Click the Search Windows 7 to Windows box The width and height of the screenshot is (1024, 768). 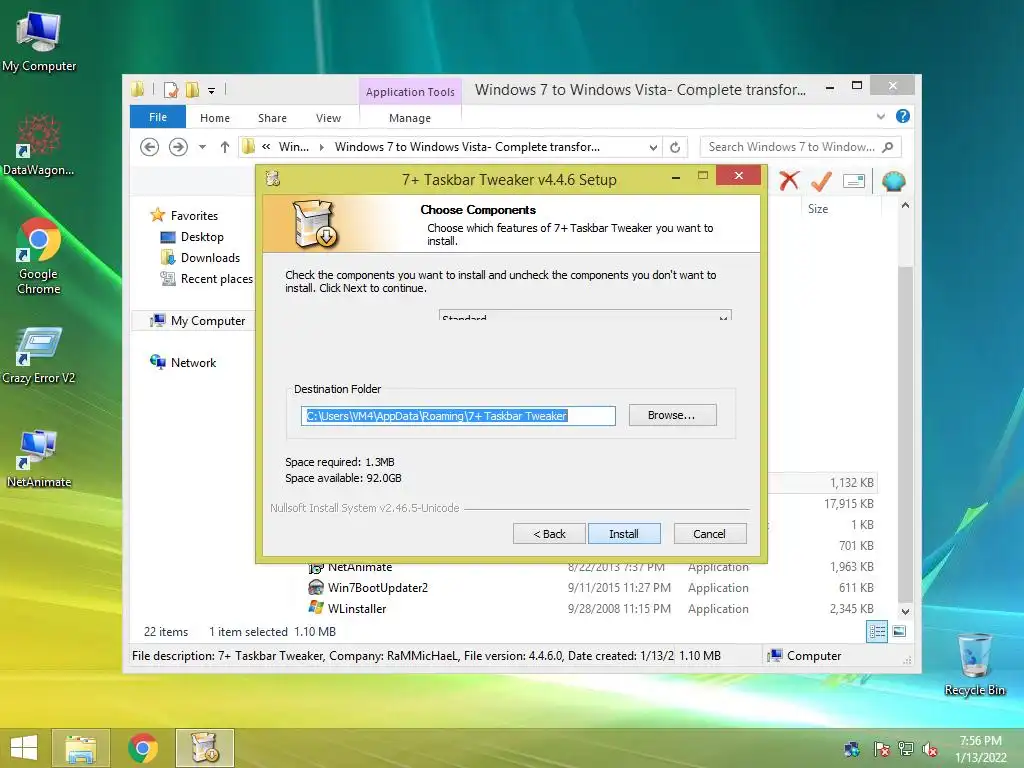click(792, 147)
